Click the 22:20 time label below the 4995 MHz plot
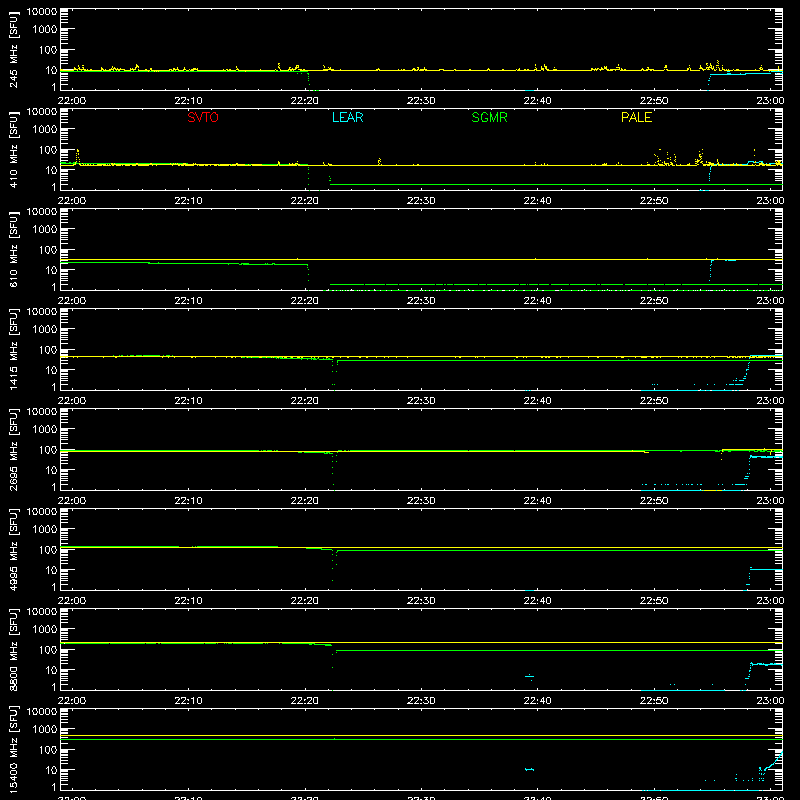This screenshot has width=800, height=800. (x=305, y=601)
